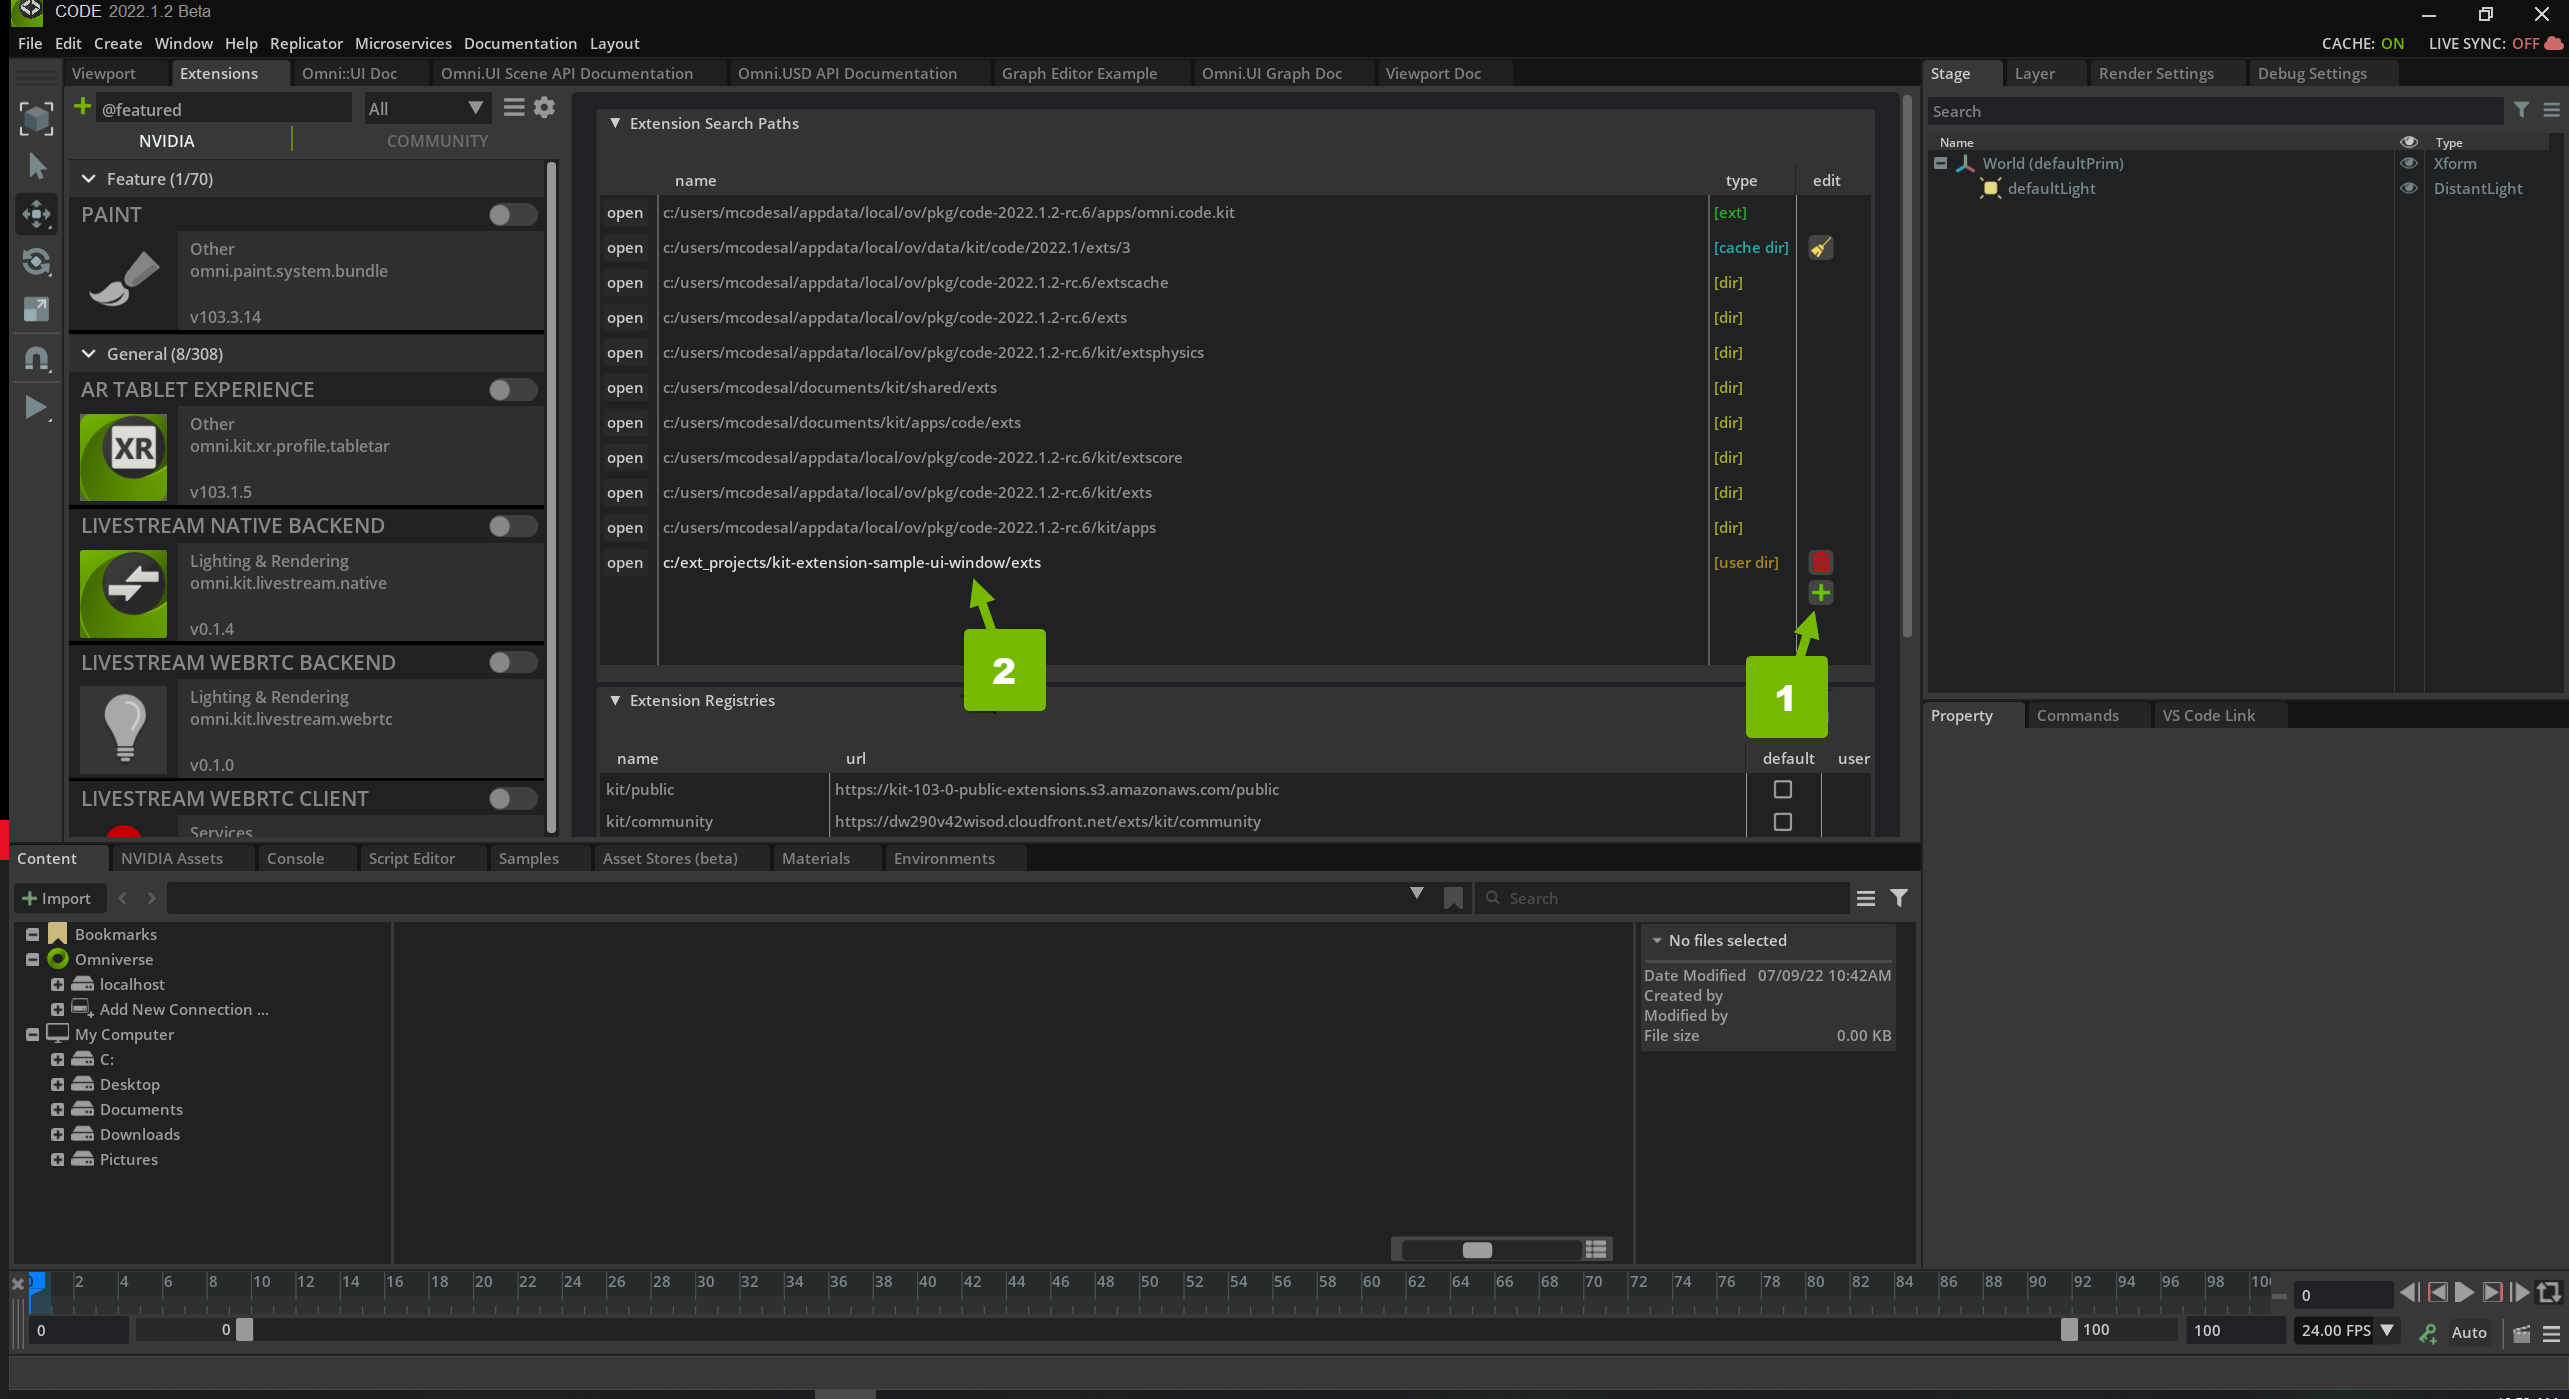
Task: Click the green plus add extension icon
Action: coord(83,107)
